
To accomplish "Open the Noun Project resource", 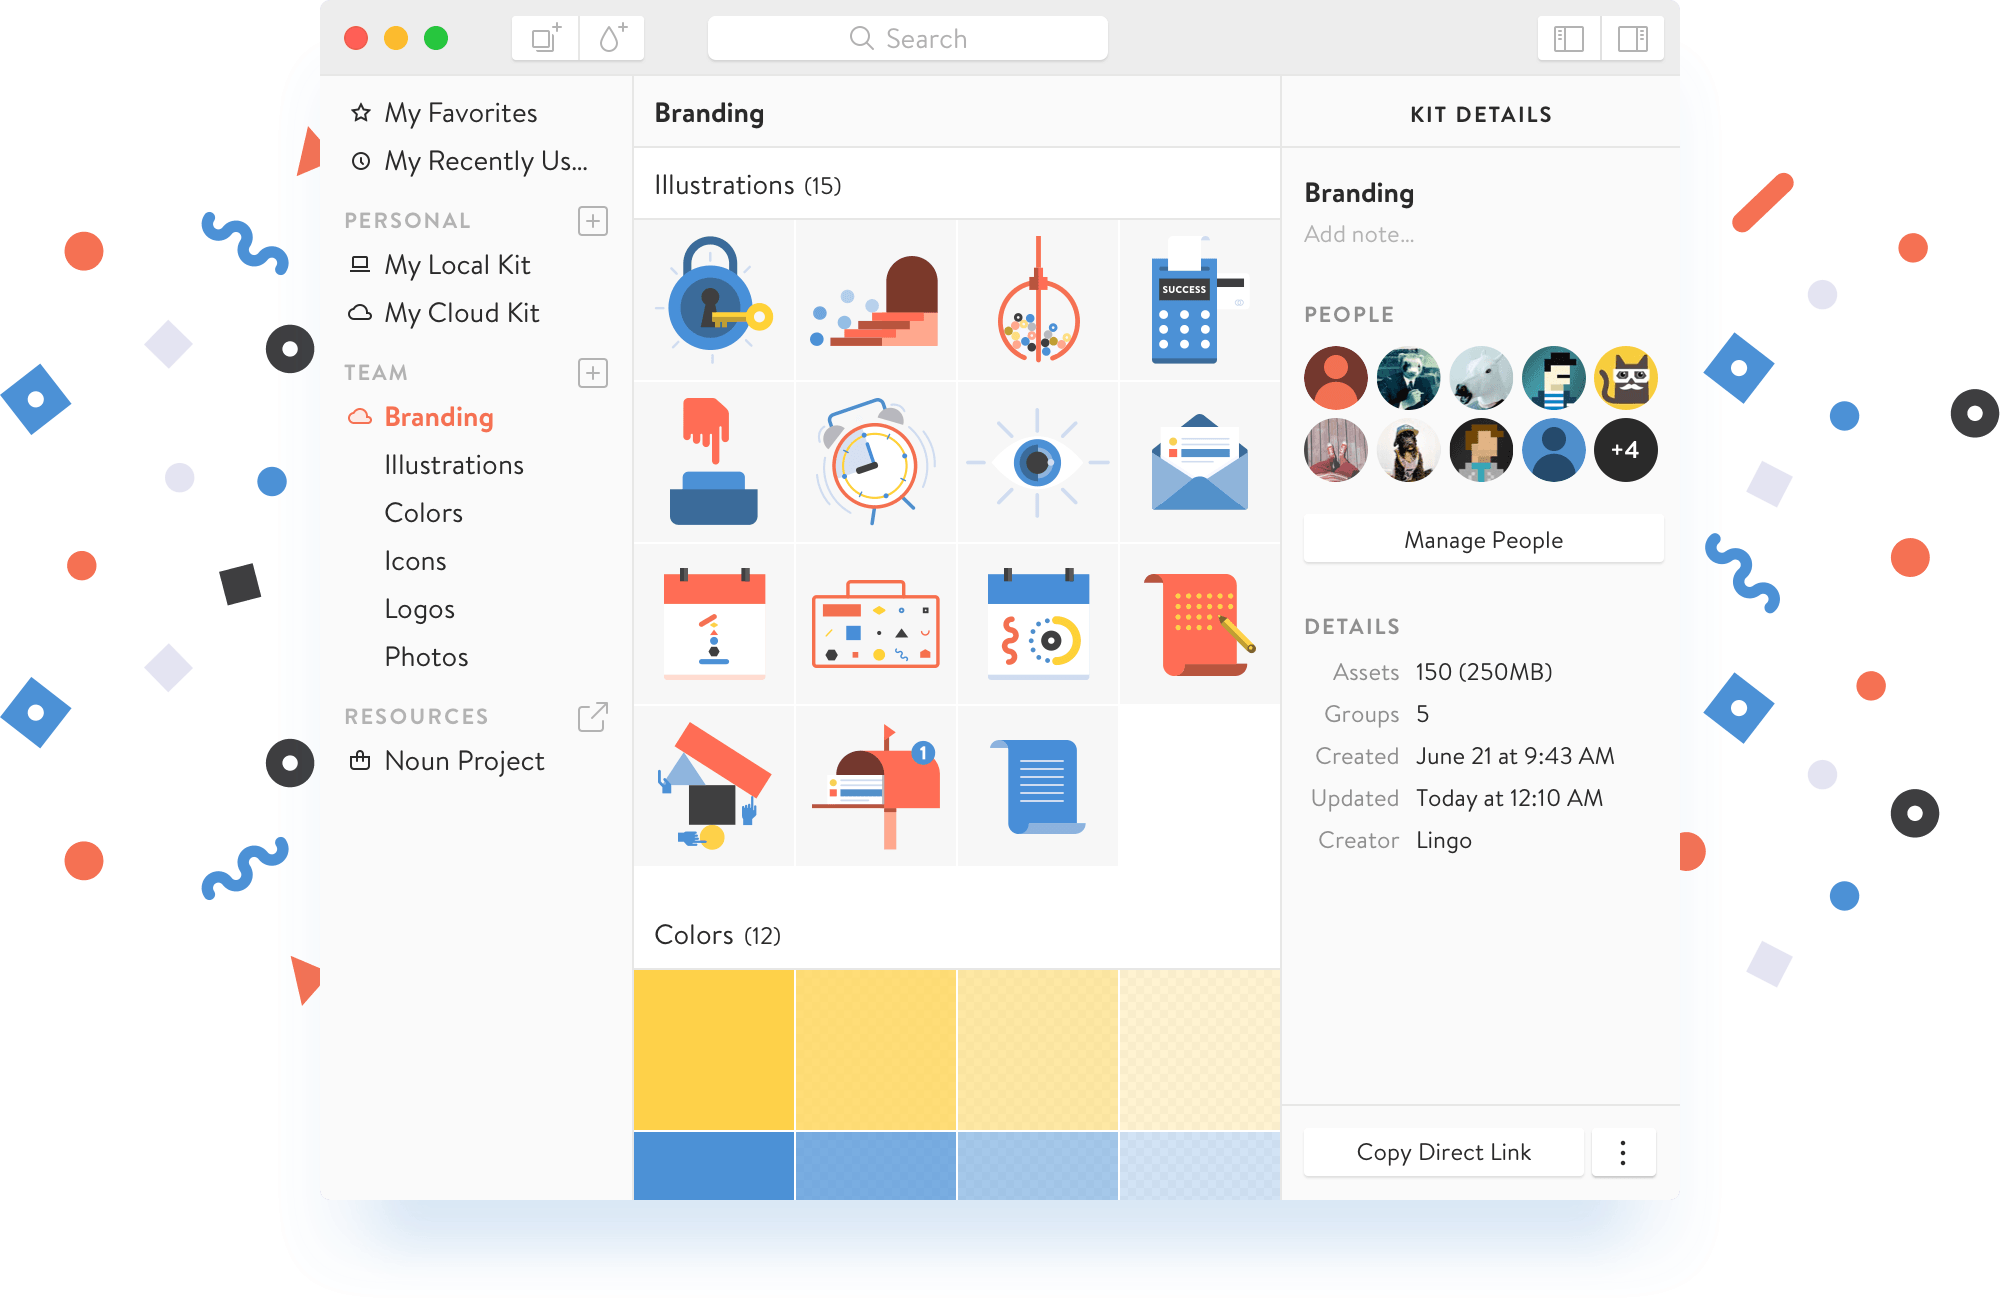I will (x=464, y=761).
